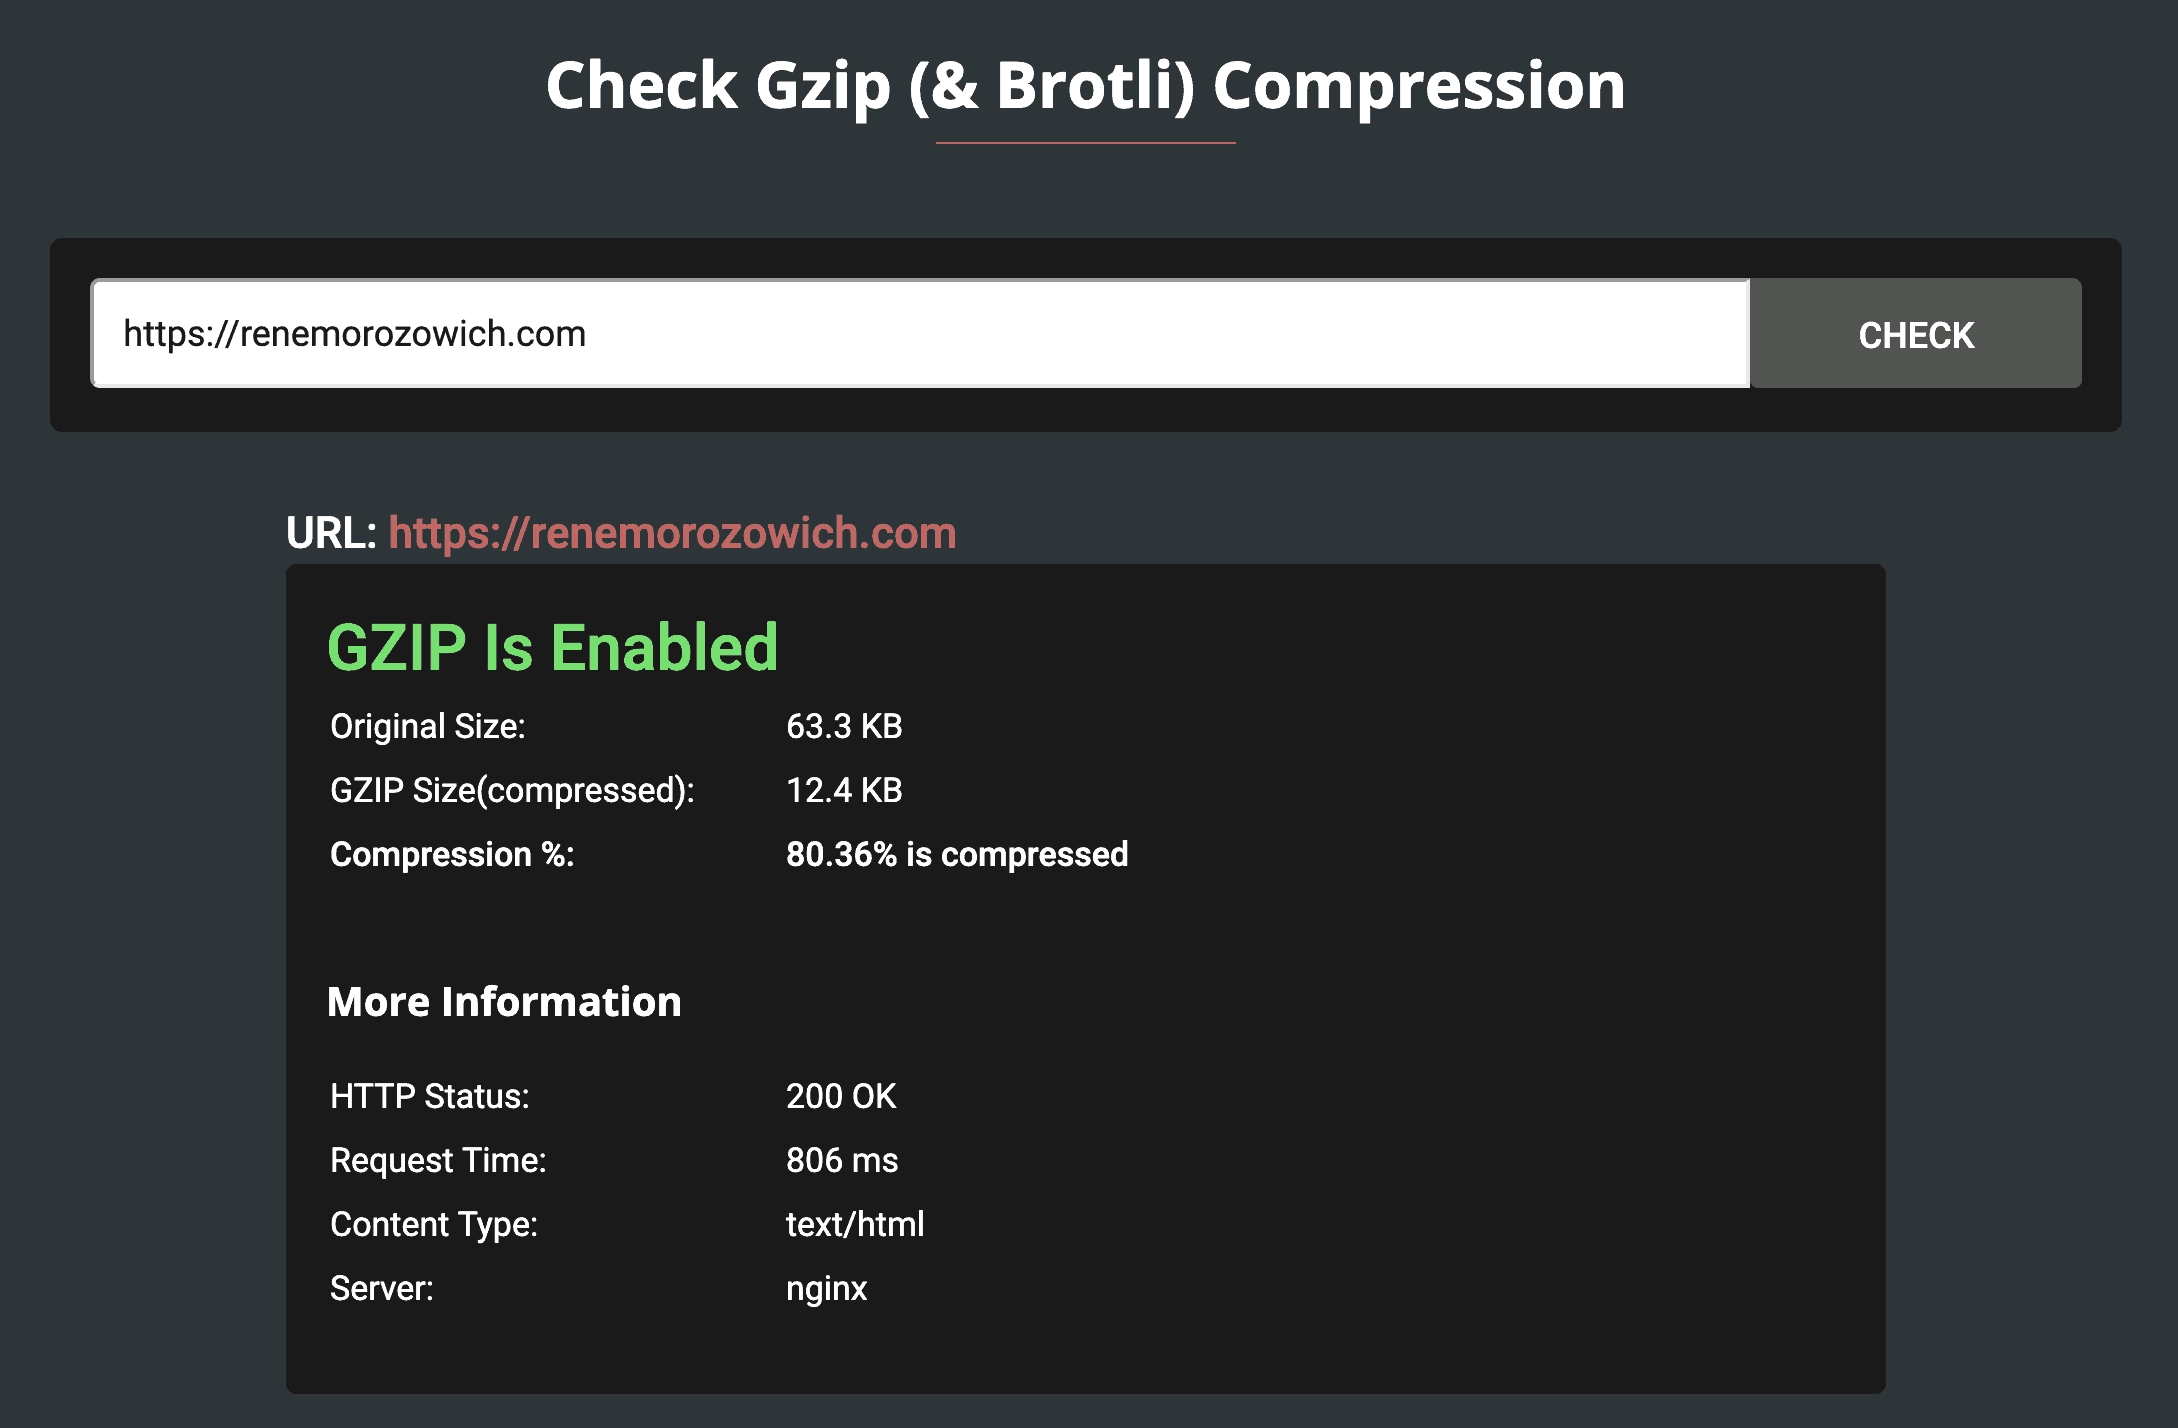Select the Content Type value text/html
The height and width of the screenshot is (1428, 2178).
[855, 1224]
